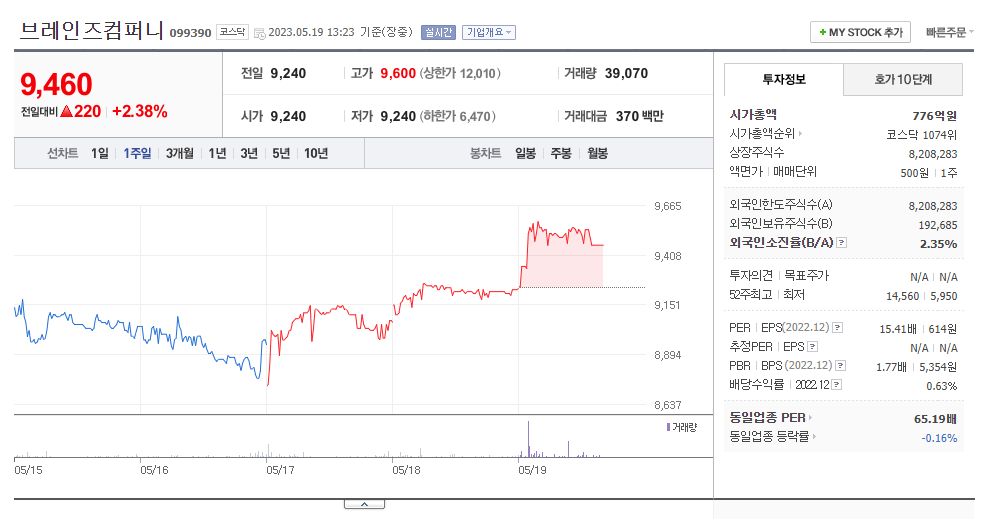The height and width of the screenshot is (519, 997).
Task: Click the PER value 15.41배
Action: pyautogui.click(x=898, y=329)
